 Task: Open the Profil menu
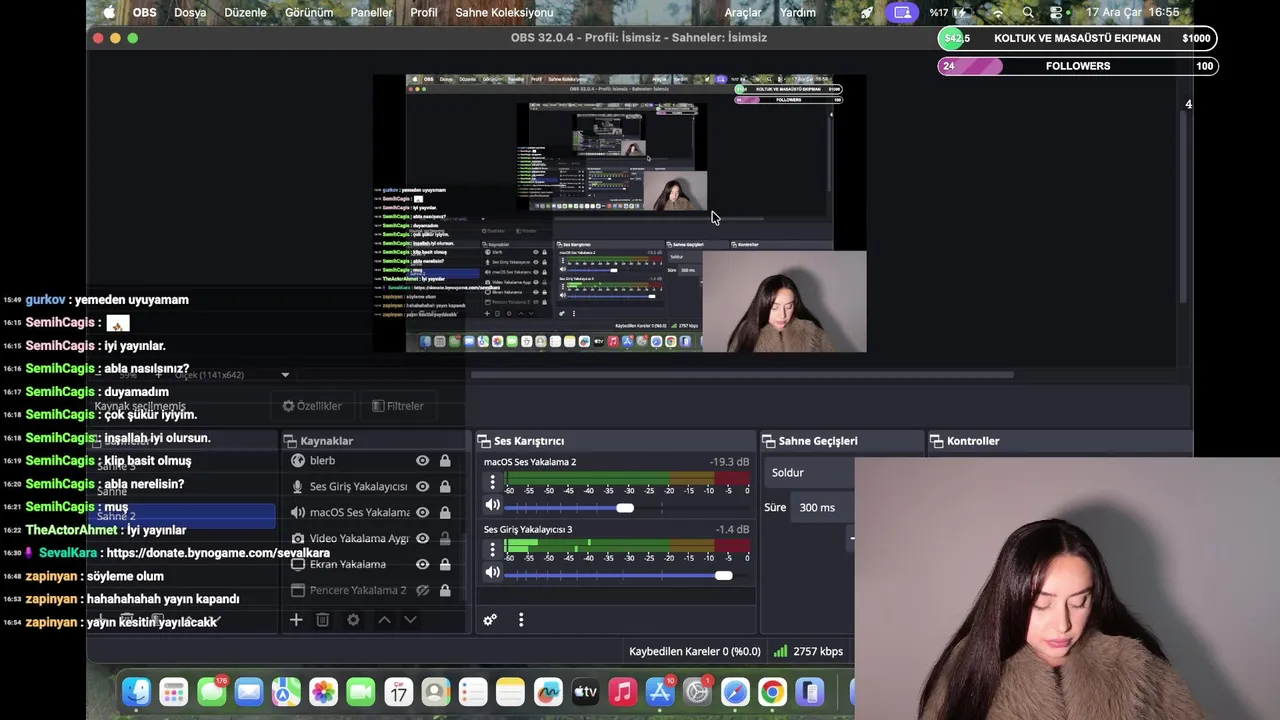tap(424, 13)
